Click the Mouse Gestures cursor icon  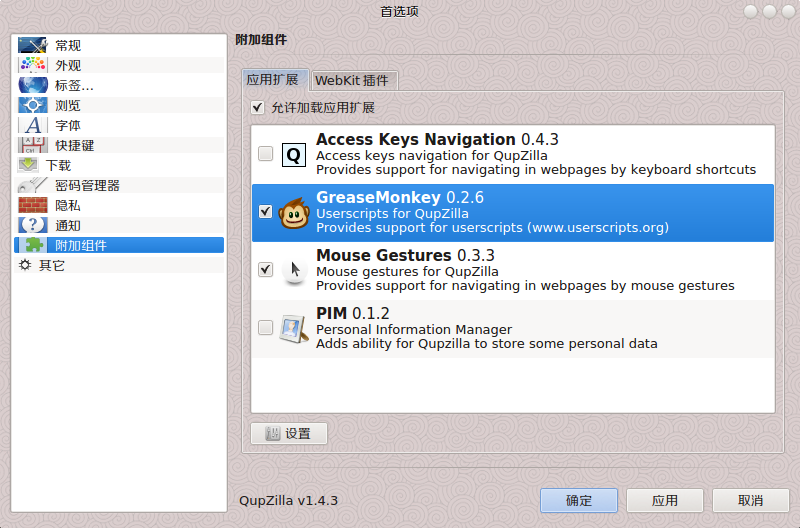tap(294, 270)
